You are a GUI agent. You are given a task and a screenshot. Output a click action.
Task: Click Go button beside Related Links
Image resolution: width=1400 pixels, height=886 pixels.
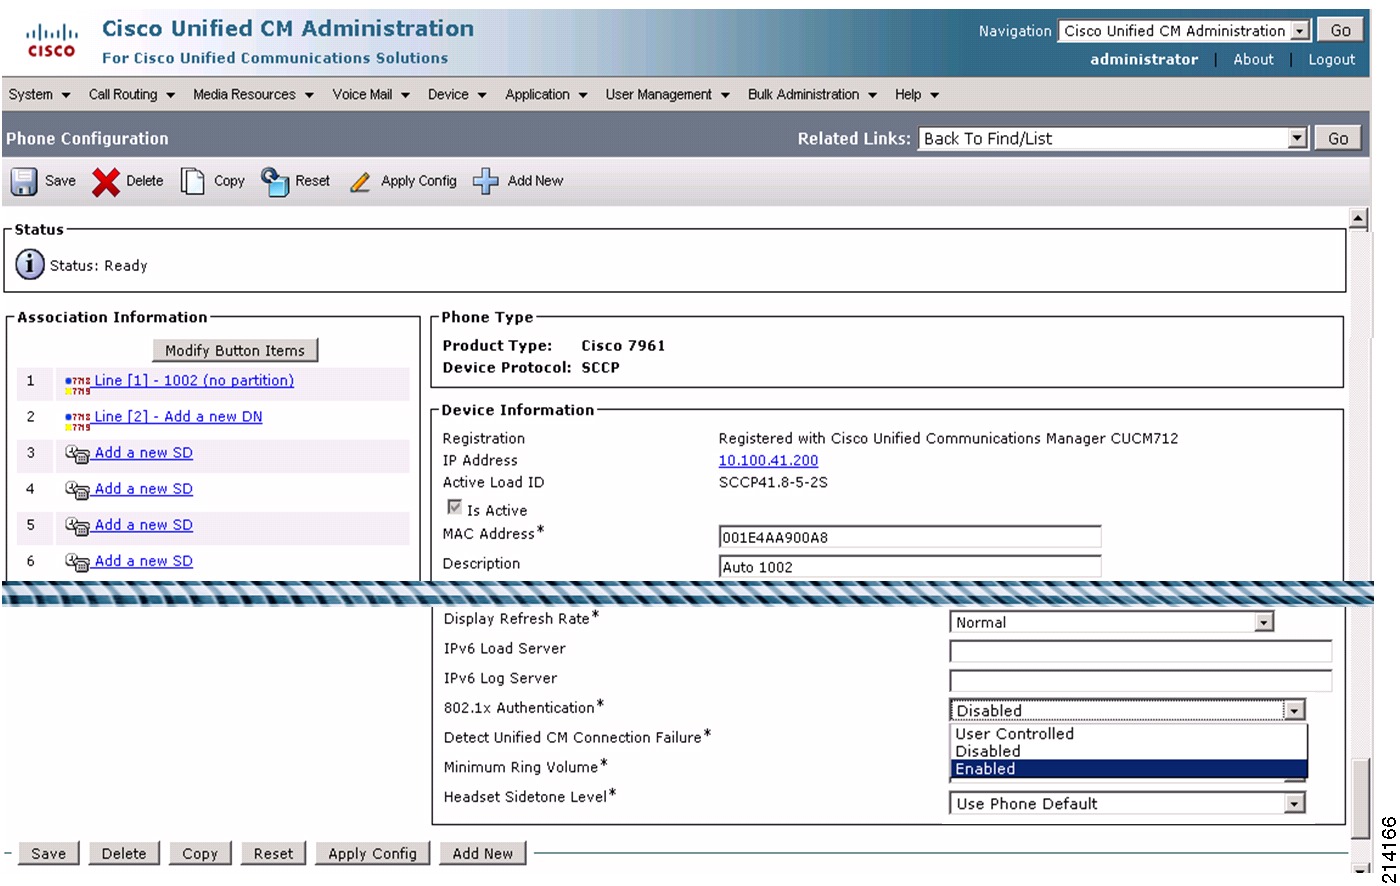(x=1338, y=139)
